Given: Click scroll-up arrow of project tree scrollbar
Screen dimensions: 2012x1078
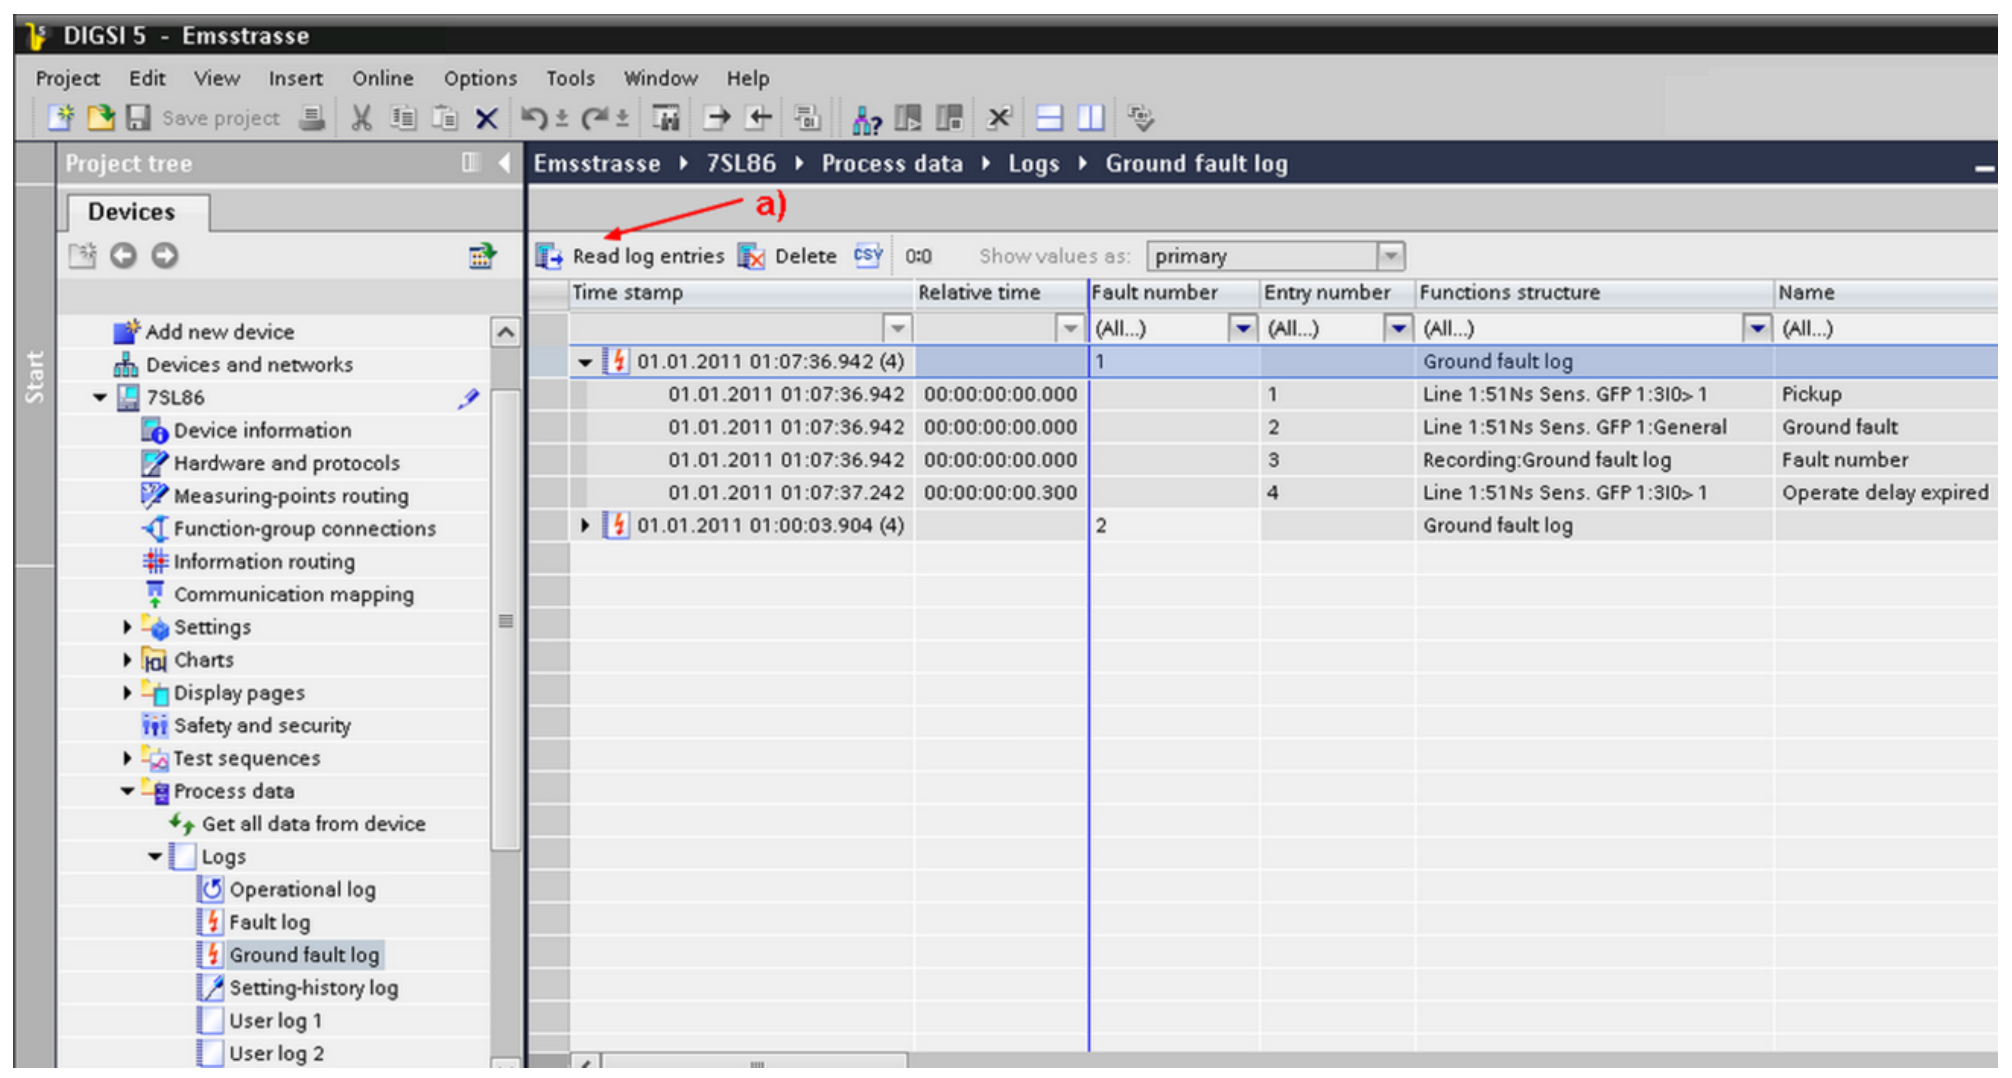Looking at the screenshot, I should [x=506, y=332].
